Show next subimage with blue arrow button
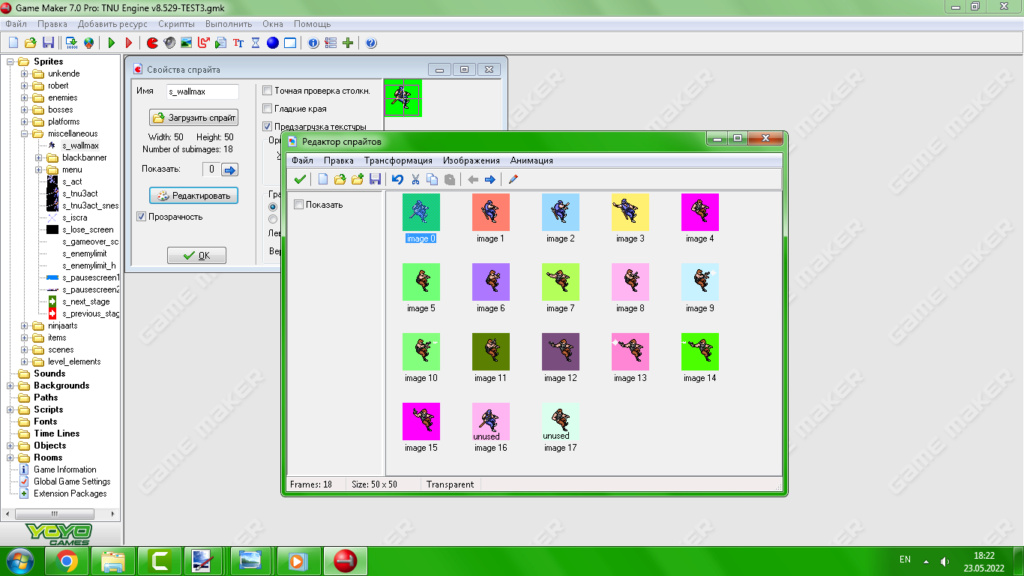This screenshot has width=1024, height=576. (x=230, y=170)
